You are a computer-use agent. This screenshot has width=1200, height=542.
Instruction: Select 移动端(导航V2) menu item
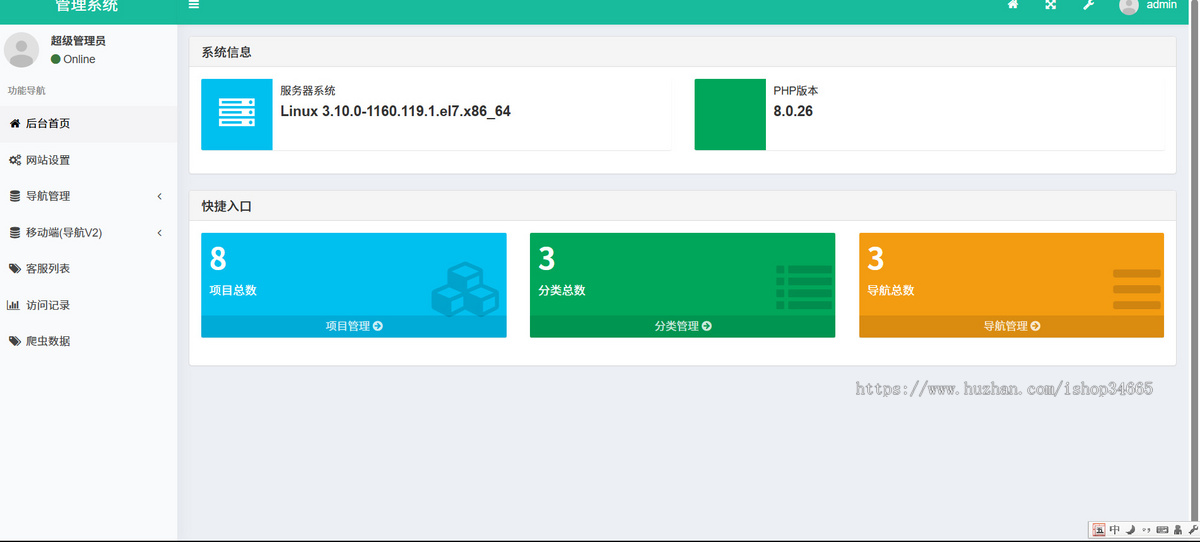point(89,232)
